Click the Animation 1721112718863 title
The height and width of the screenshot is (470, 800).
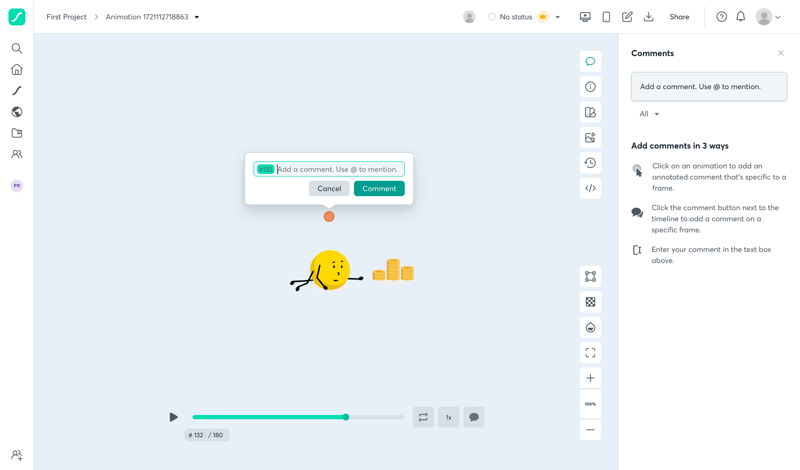(x=147, y=17)
